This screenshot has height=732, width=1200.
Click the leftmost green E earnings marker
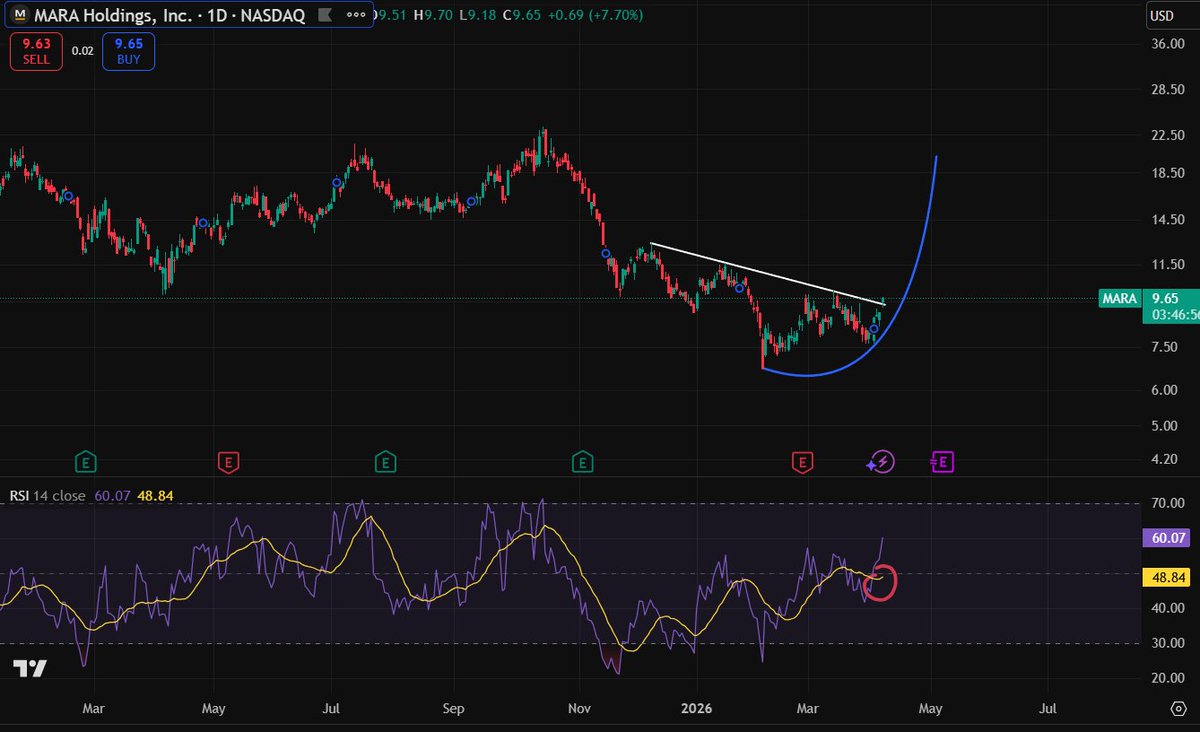tap(87, 461)
